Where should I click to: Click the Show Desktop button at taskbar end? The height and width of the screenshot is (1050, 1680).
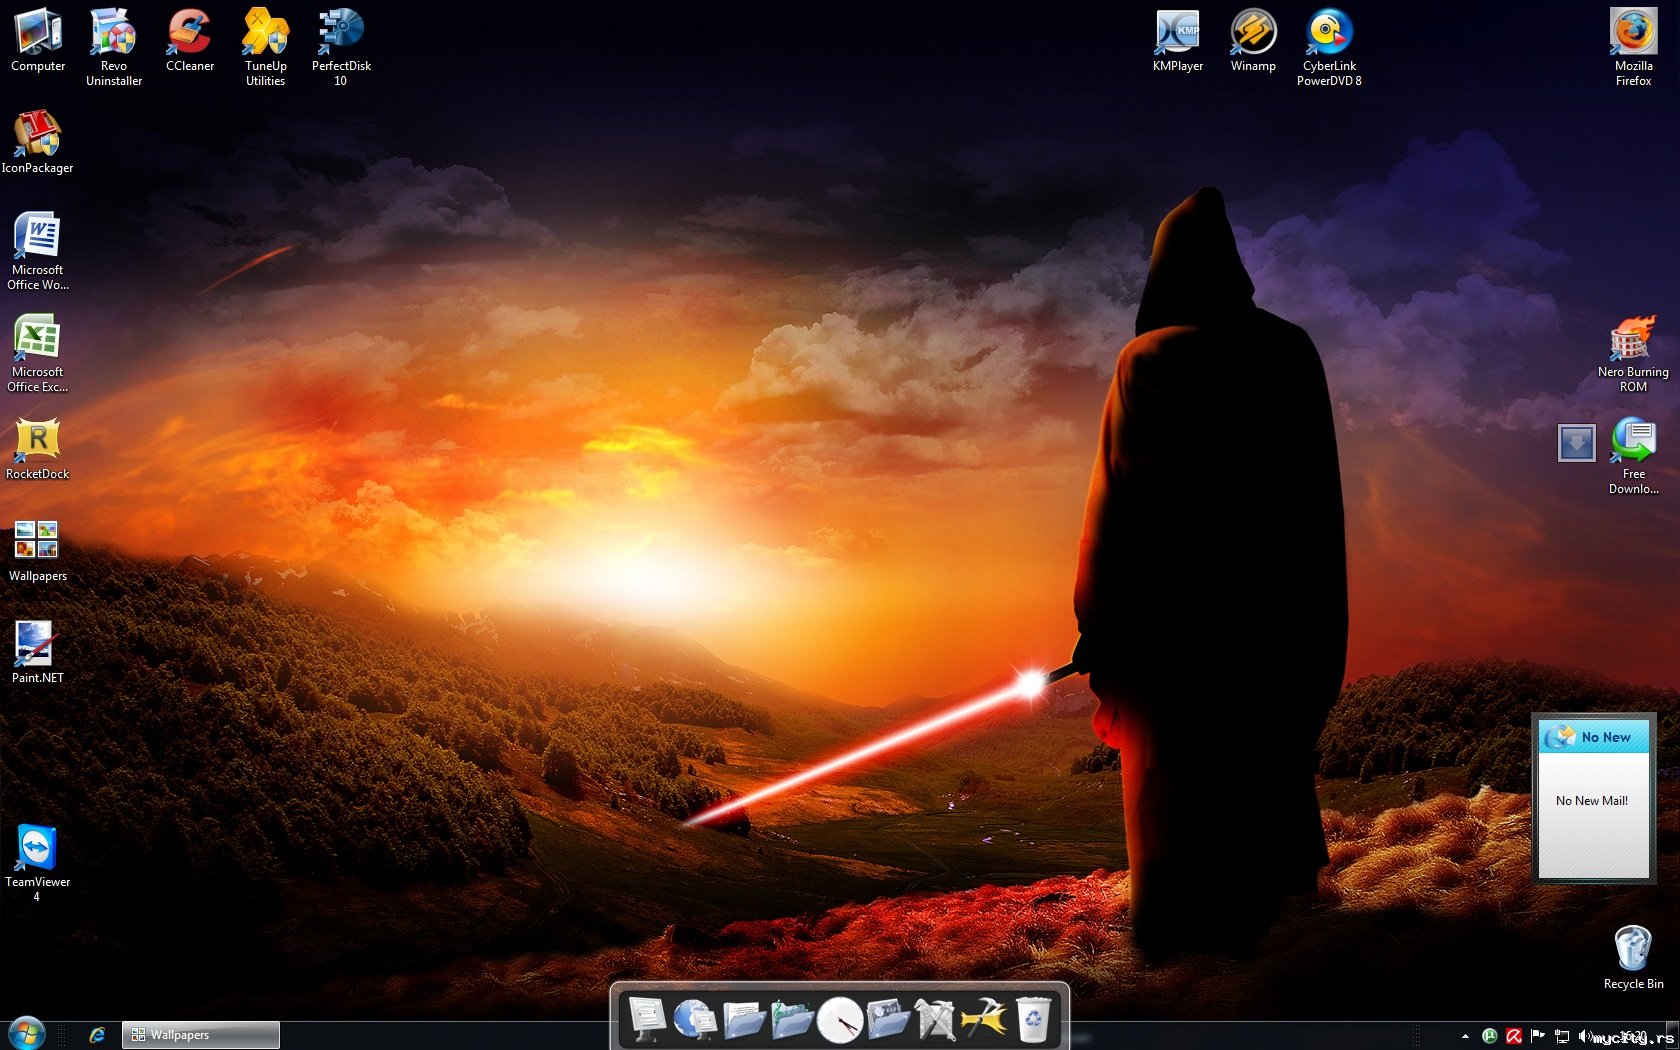(x=1672, y=1035)
